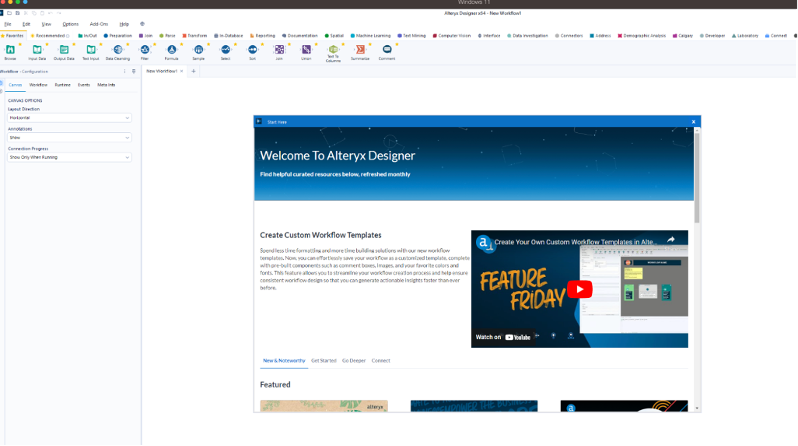Select the Text Input tool
Screen dimensions: 798x446
tap(91, 49)
